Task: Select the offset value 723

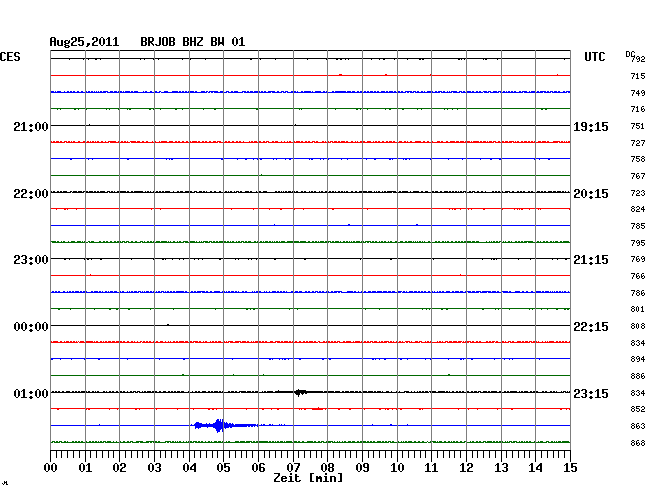Action: click(x=638, y=193)
